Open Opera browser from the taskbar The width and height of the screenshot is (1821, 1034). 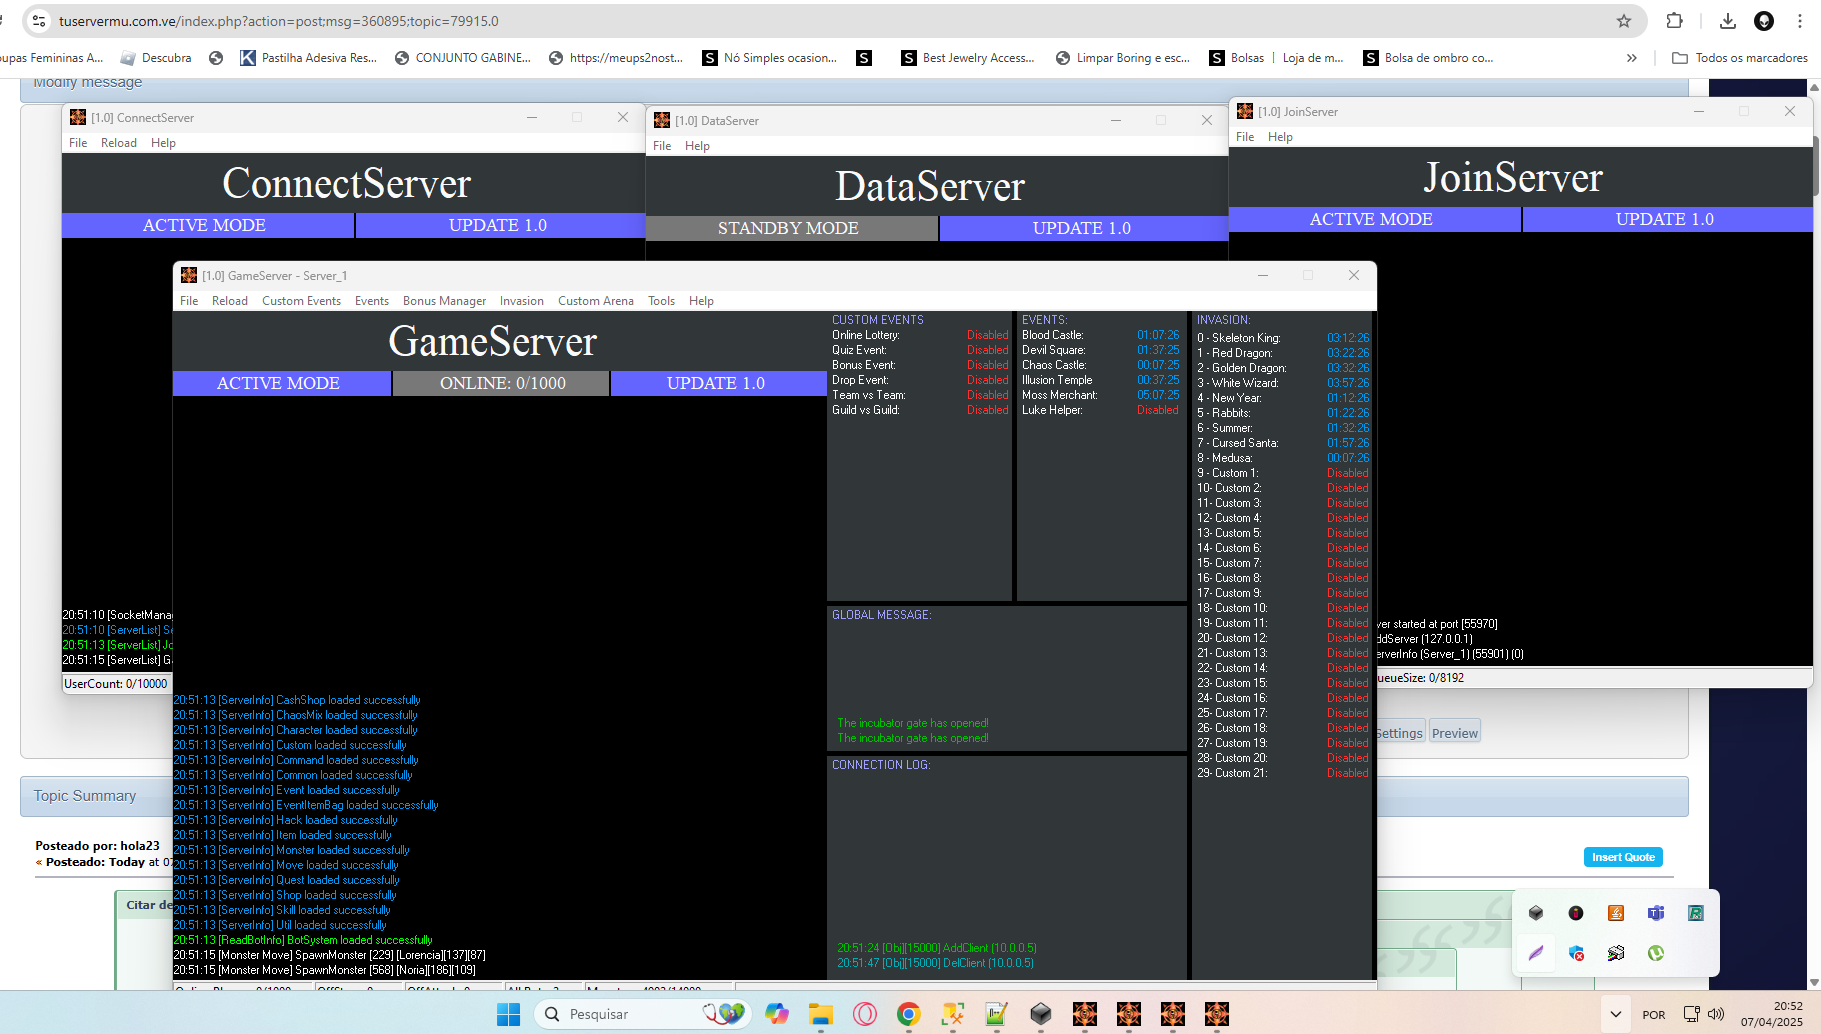(x=865, y=1014)
